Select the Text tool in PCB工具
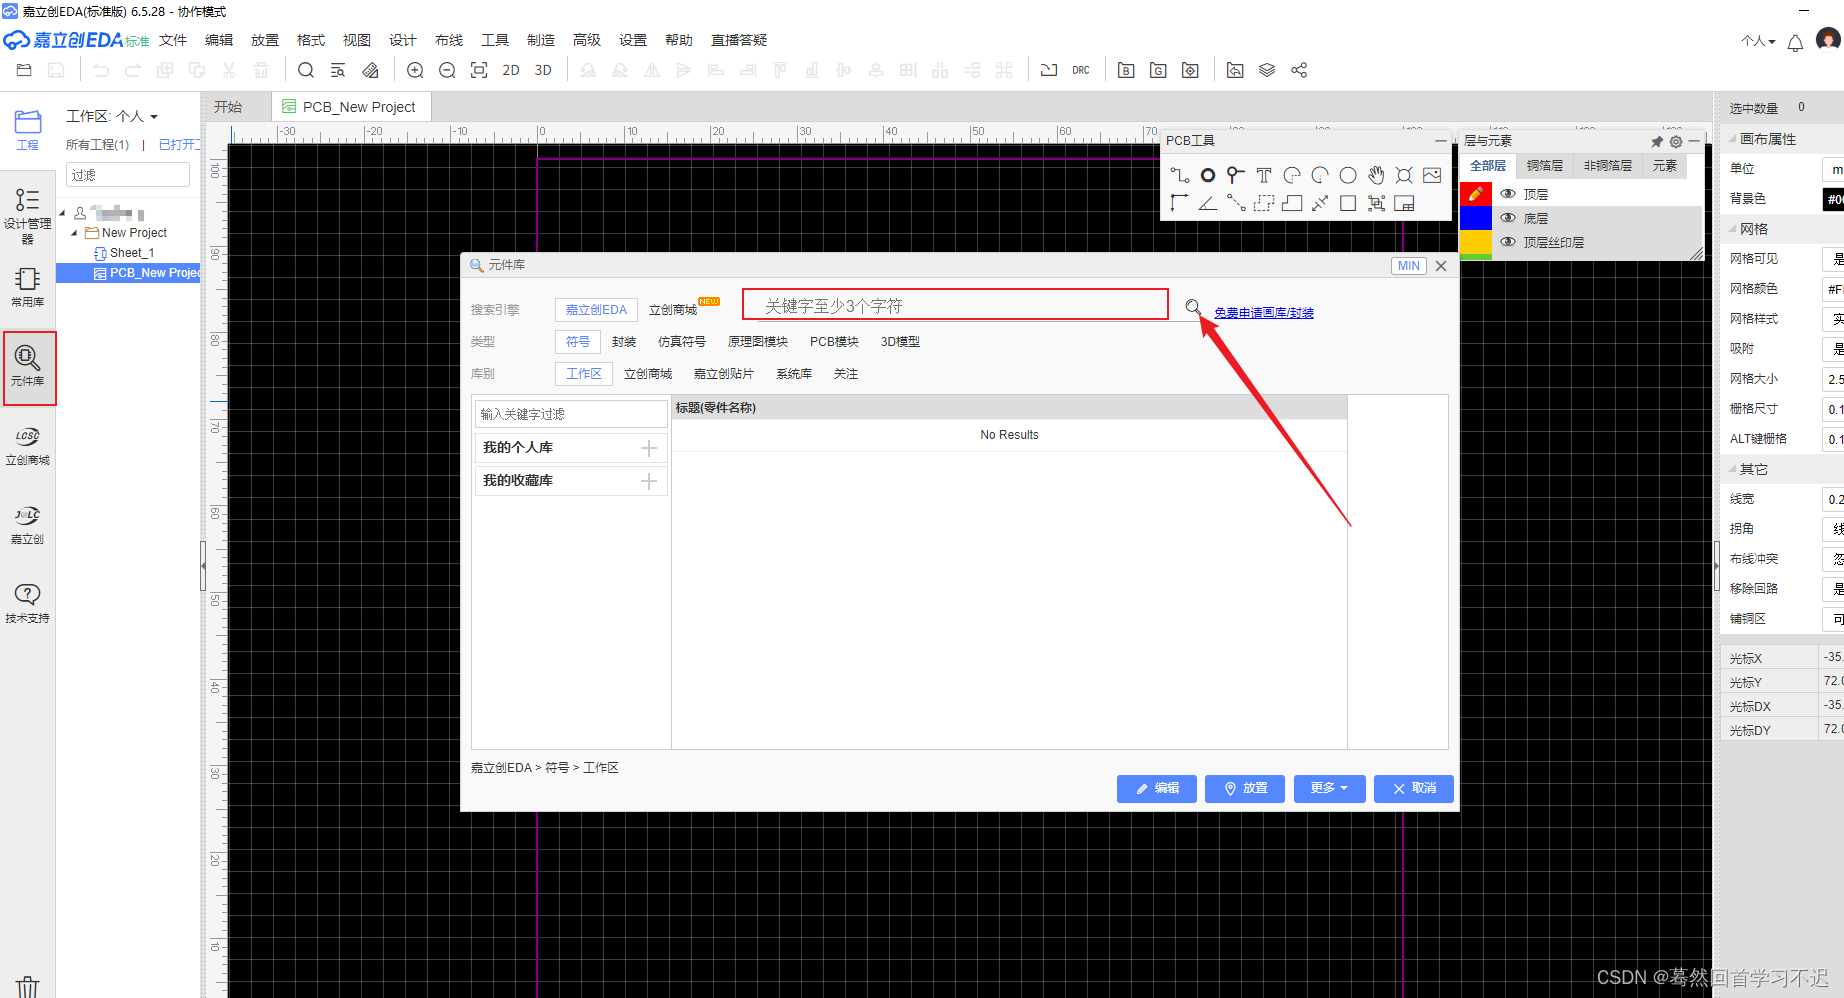 pos(1264,175)
